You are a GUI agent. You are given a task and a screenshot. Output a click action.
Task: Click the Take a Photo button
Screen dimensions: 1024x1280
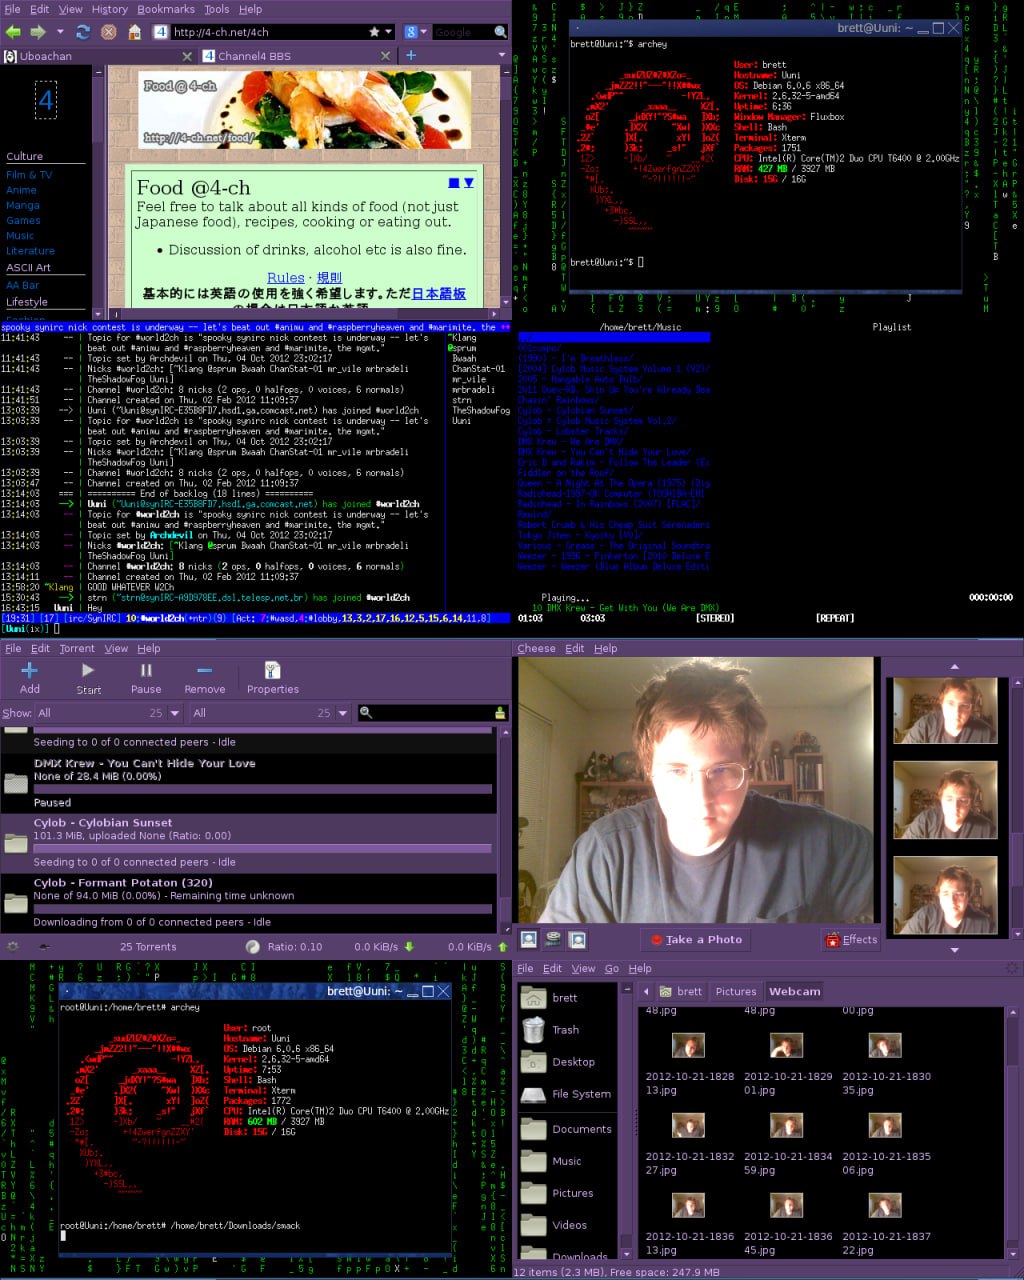coord(696,940)
